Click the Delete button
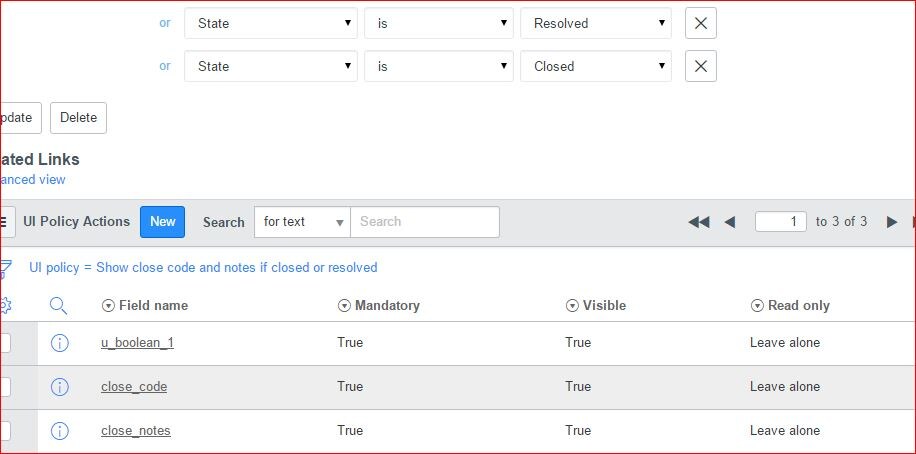Screen dimensions: 916x454 point(78,117)
